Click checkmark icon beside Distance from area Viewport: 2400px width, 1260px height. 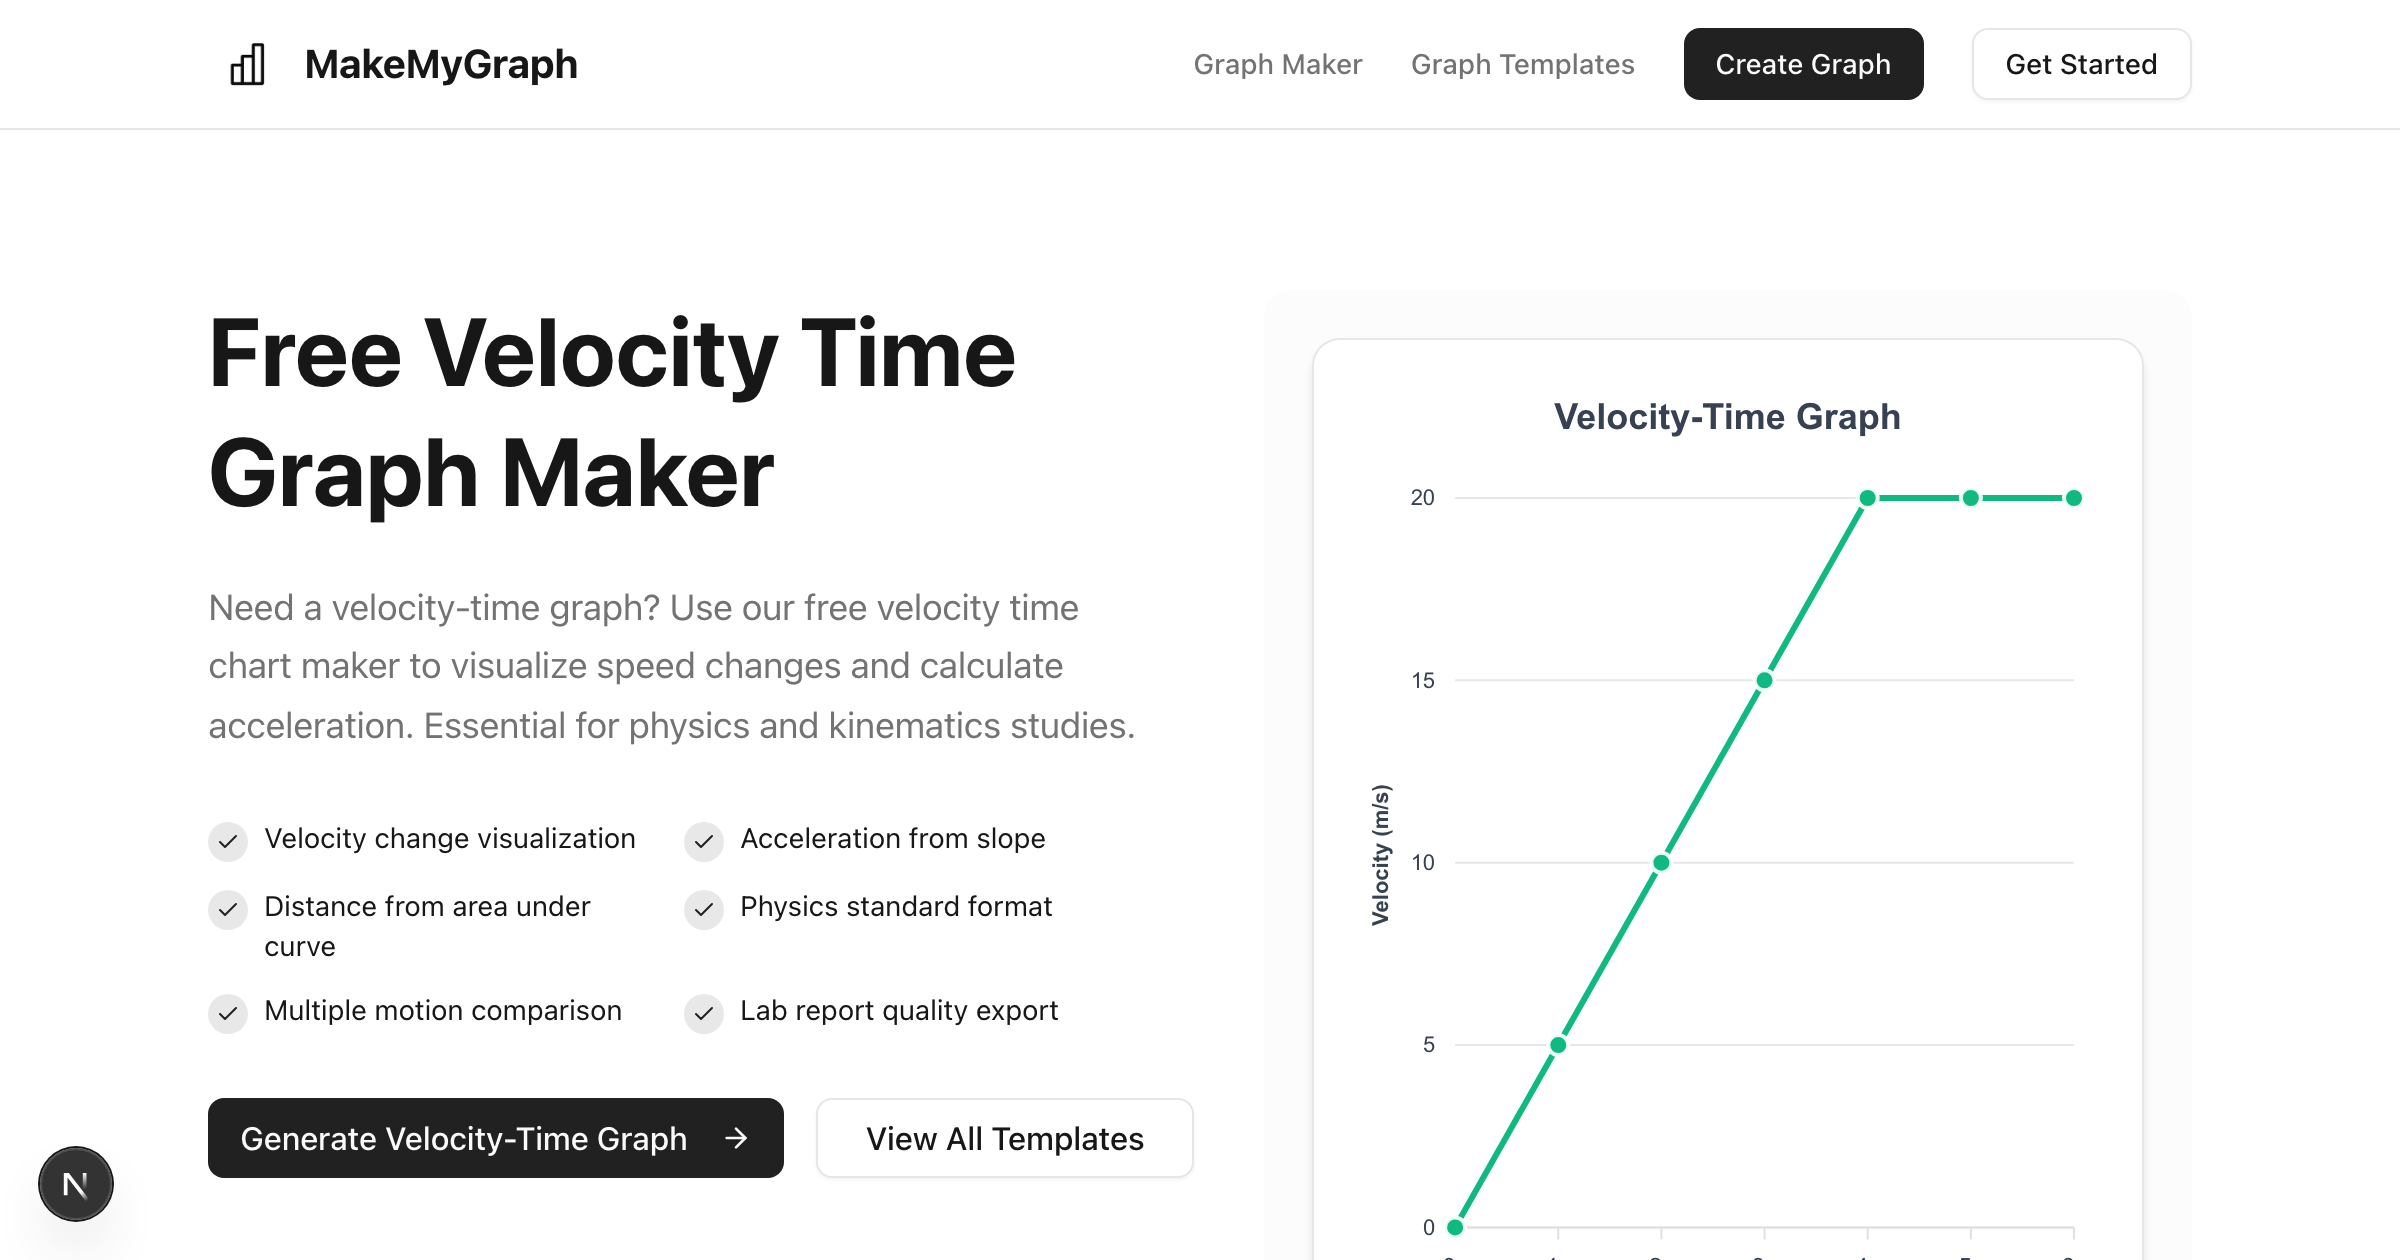point(228,909)
